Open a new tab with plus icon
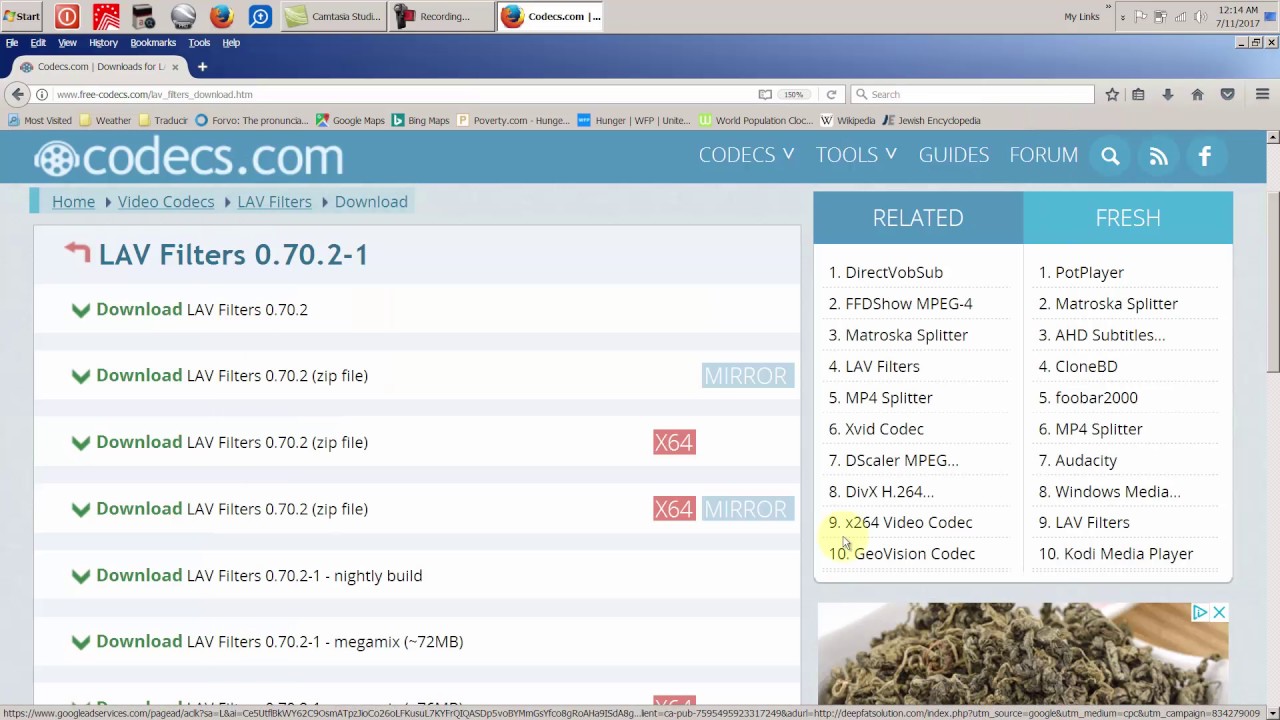Image resolution: width=1280 pixels, height=720 pixels. [202, 66]
